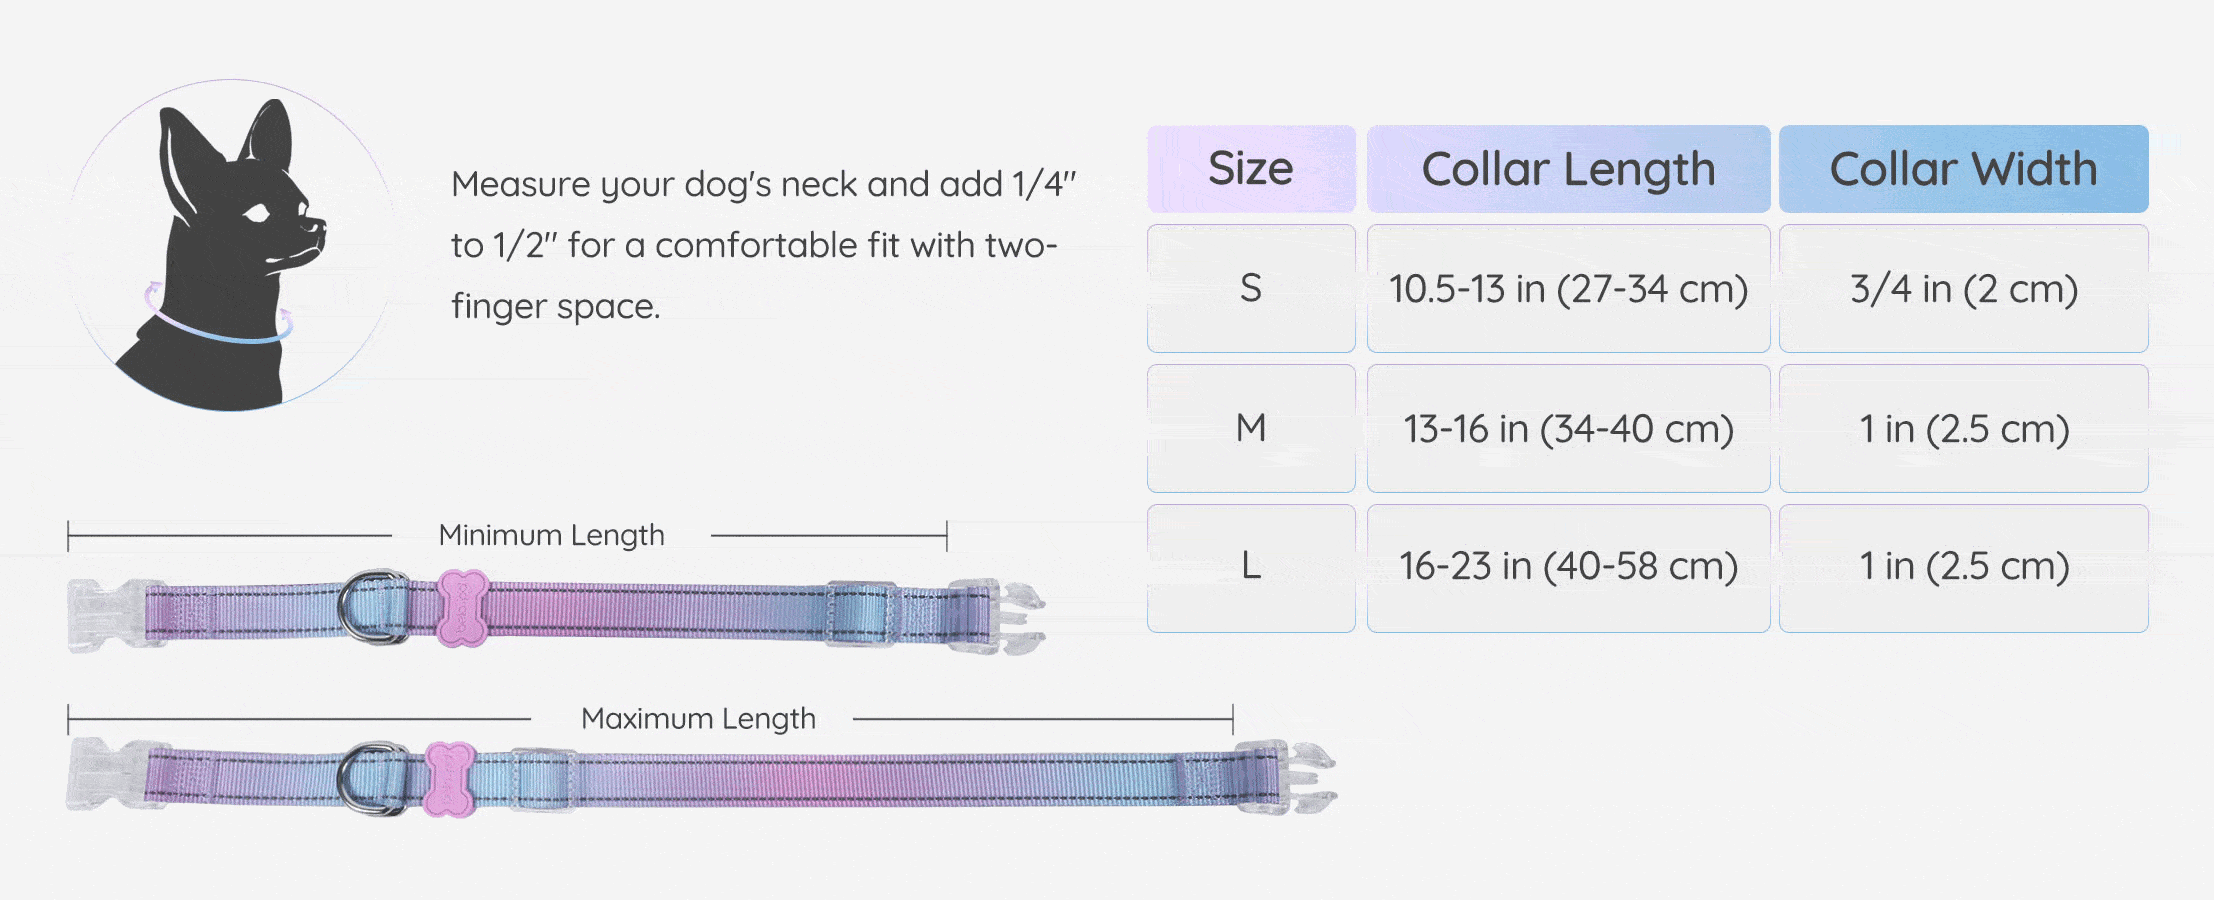Viewport: 2214px width, 900px height.
Task: Click the 16-23 in (40-58 cm) cell
Action: point(1568,567)
